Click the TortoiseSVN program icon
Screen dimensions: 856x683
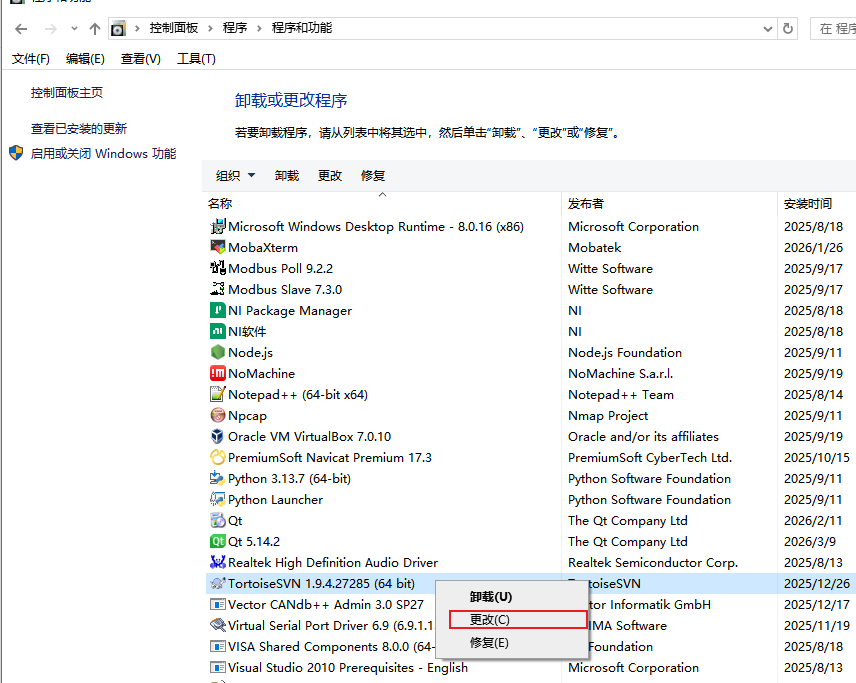(218, 583)
